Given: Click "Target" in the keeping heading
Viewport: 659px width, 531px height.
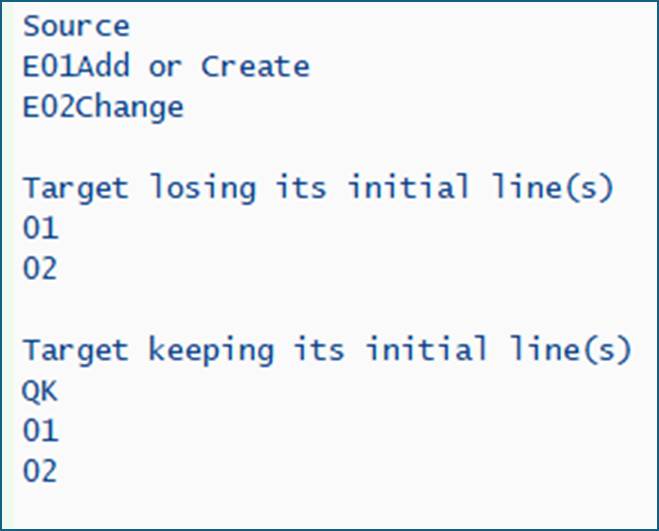Looking at the screenshot, I should click(x=76, y=350).
